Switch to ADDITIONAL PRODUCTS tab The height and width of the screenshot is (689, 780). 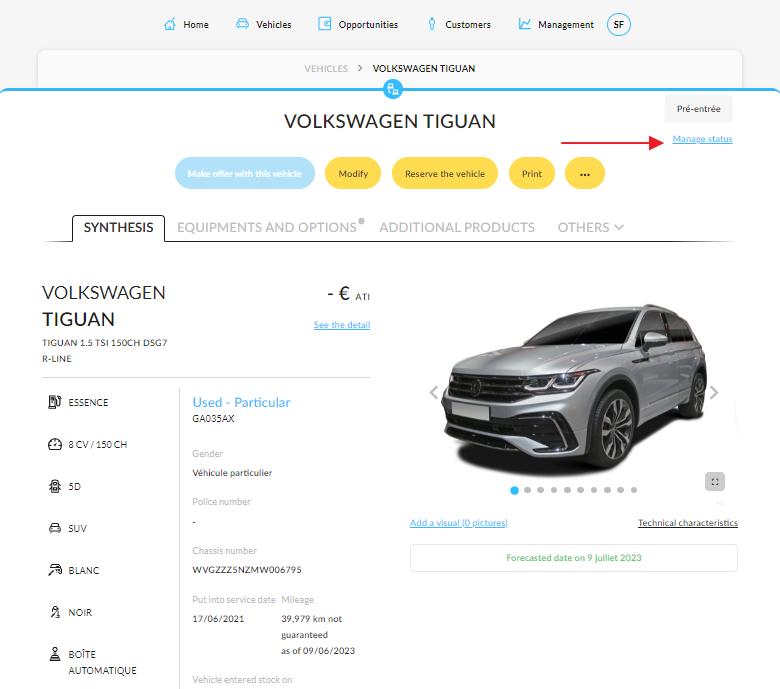click(x=457, y=227)
